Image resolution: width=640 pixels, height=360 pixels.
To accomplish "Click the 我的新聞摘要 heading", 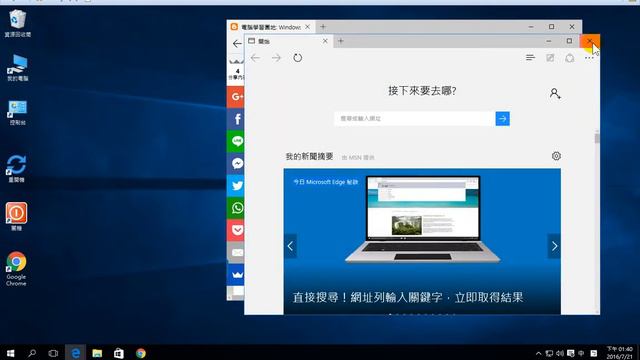I will 309,156.
